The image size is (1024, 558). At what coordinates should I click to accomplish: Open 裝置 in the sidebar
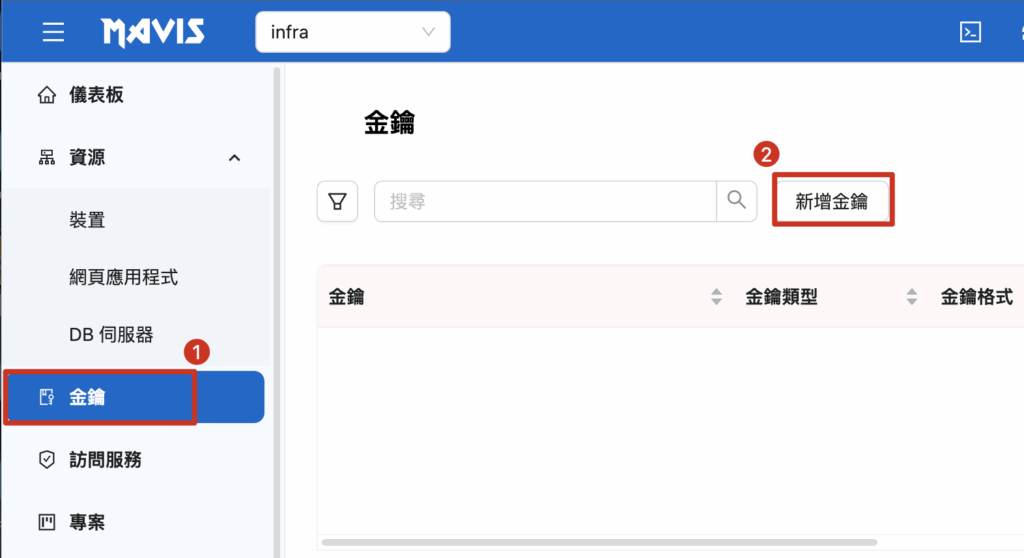coord(88,220)
